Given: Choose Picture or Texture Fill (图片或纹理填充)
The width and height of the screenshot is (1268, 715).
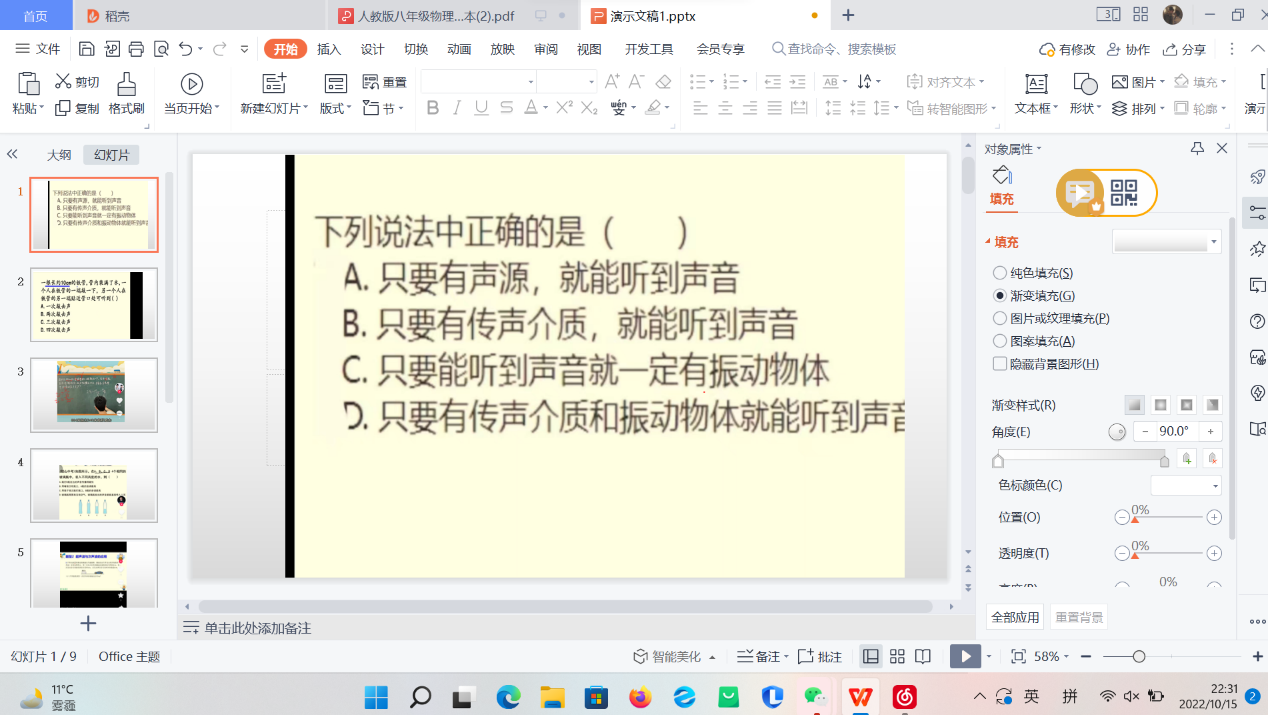Looking at the screenshot, I should tap(1000, 318).
